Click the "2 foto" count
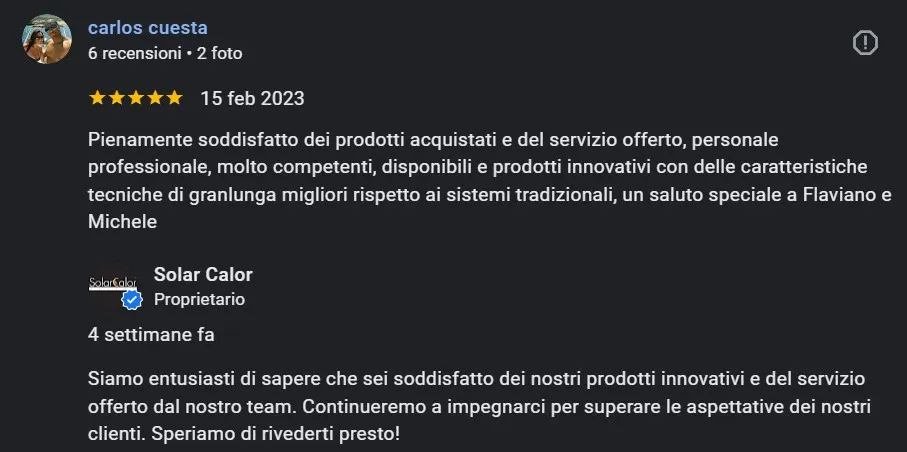 (220, 53)
